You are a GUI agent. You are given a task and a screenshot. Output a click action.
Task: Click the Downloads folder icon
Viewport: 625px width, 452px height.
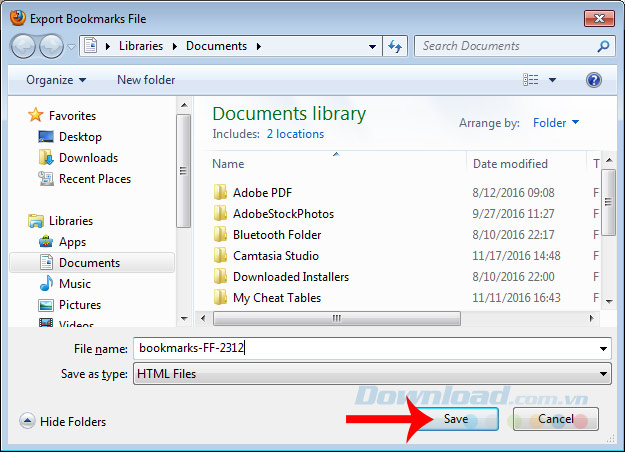(x=46, y=157)
